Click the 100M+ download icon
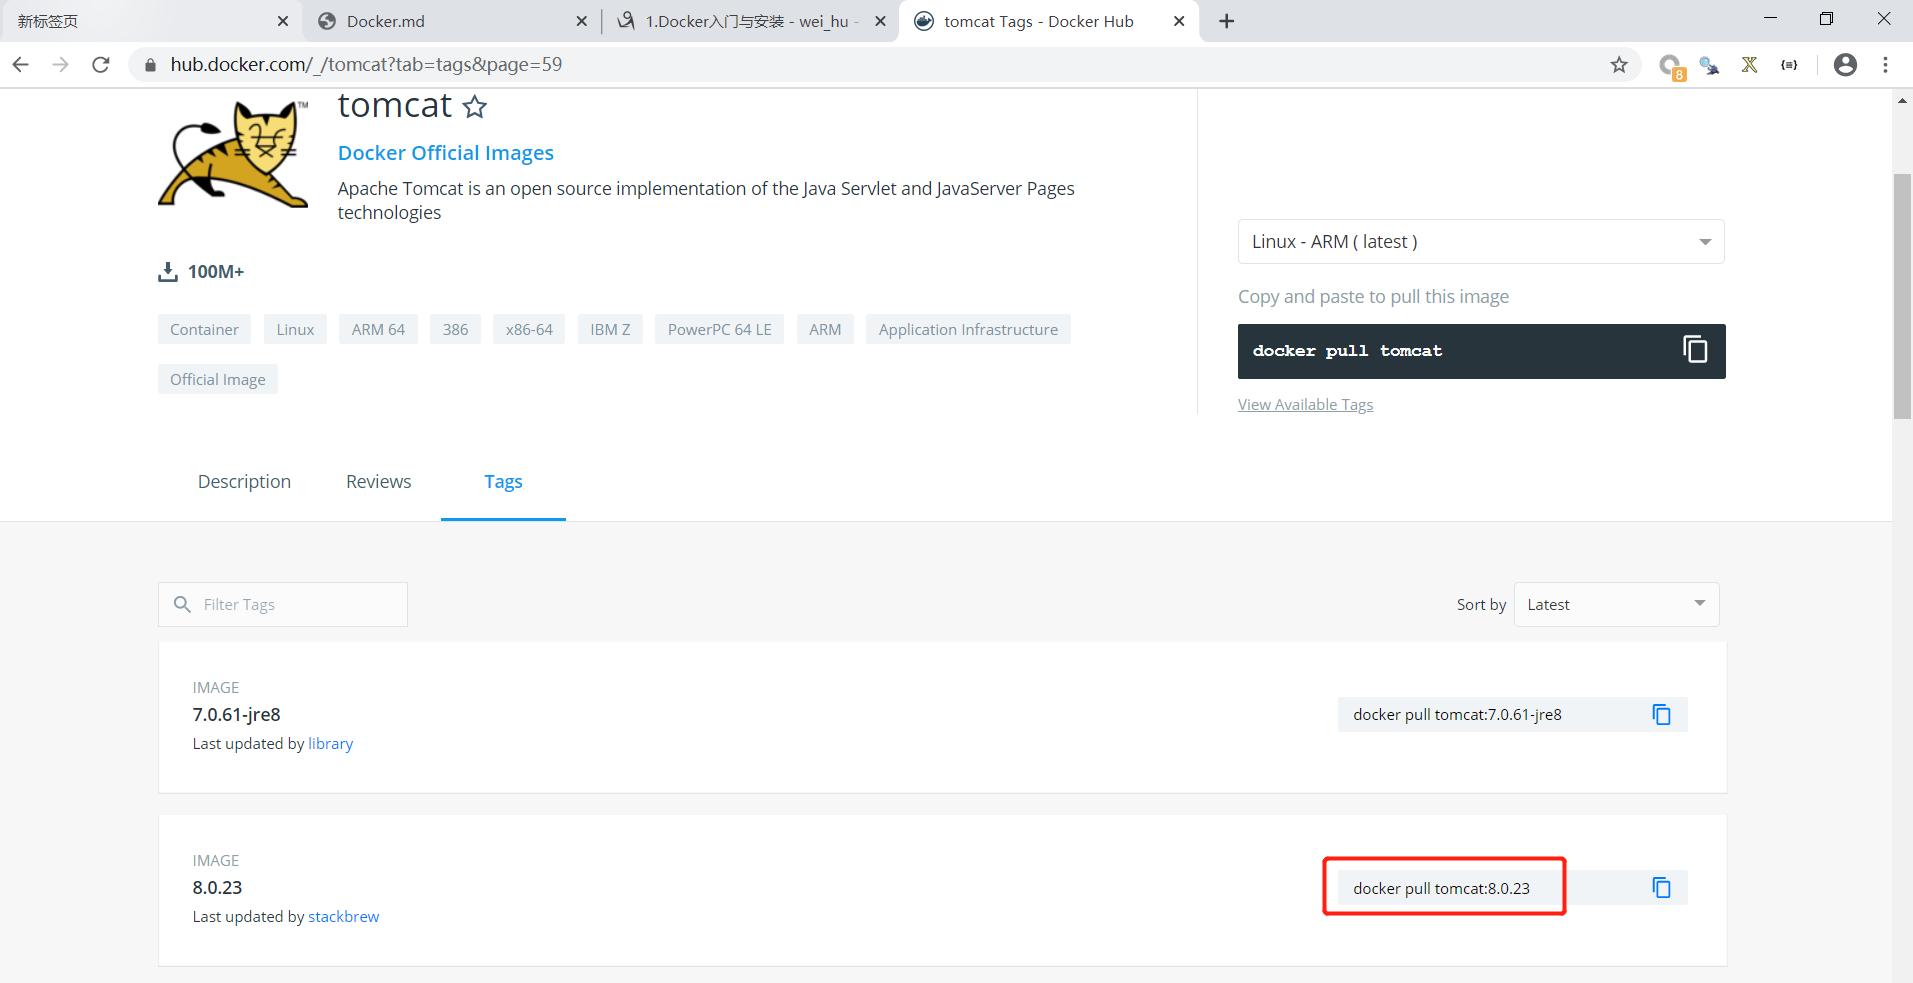1913x983 pixels. (x=168, y=272)
